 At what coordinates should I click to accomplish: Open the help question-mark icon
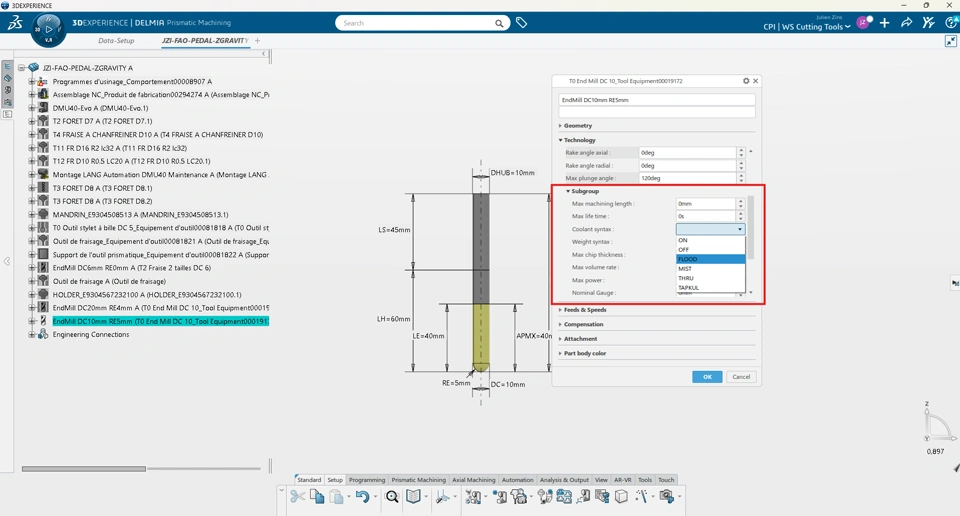tap(951, 23)
